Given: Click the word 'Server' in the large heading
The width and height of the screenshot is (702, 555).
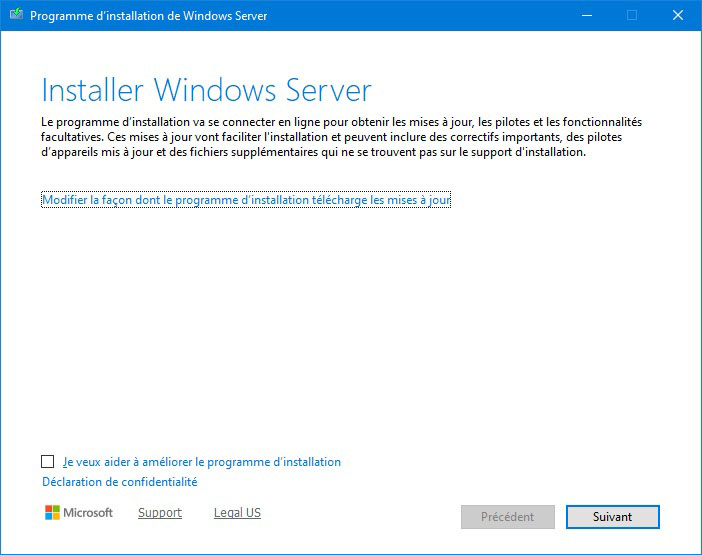Looking at the screenshot, I should 322,90.
